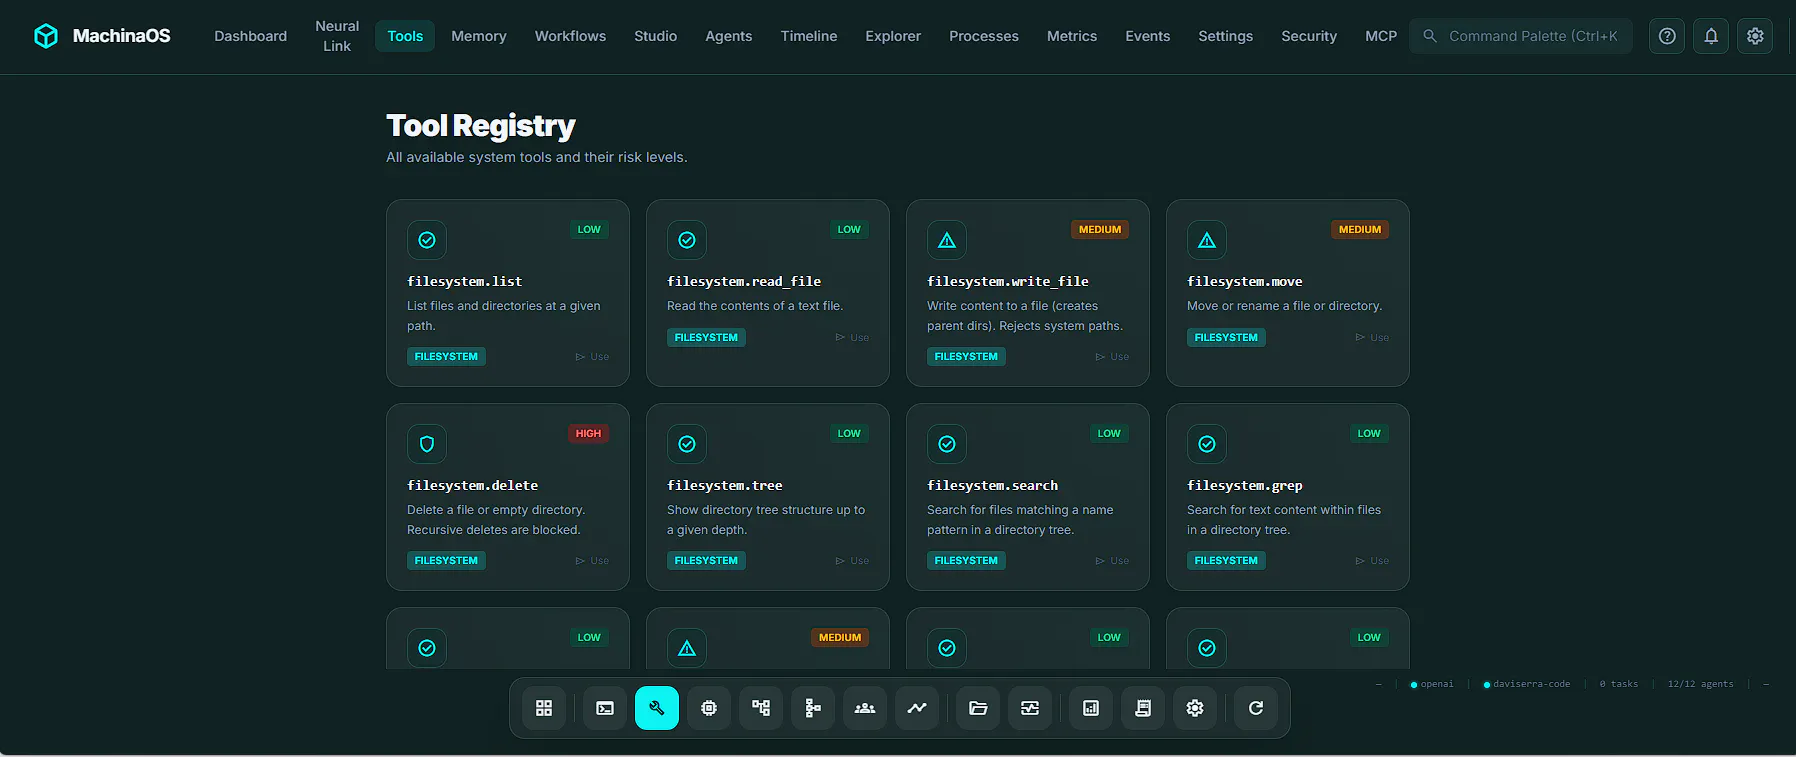Click Use on the filesystem.search card

click(1112, 561)
